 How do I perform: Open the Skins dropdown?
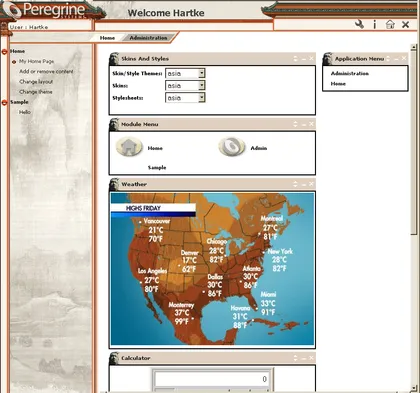tap(202, 85)
